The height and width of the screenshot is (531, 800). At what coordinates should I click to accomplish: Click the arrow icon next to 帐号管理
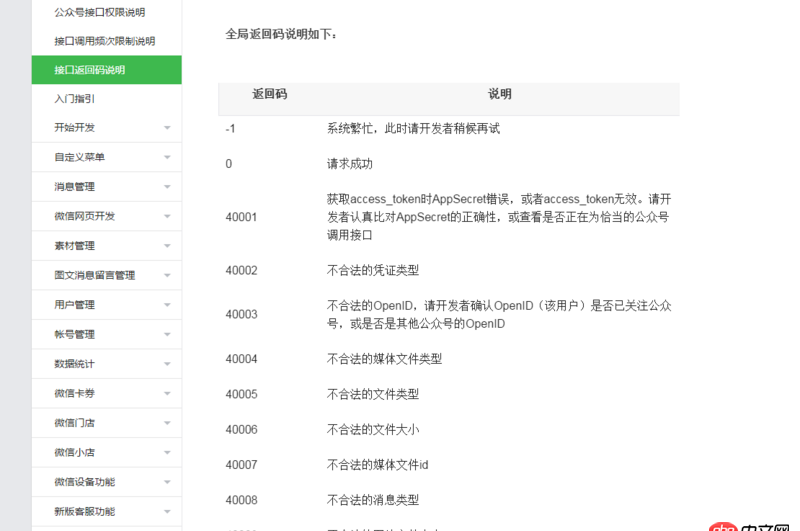pyautogui.click(x=167, y=334)
